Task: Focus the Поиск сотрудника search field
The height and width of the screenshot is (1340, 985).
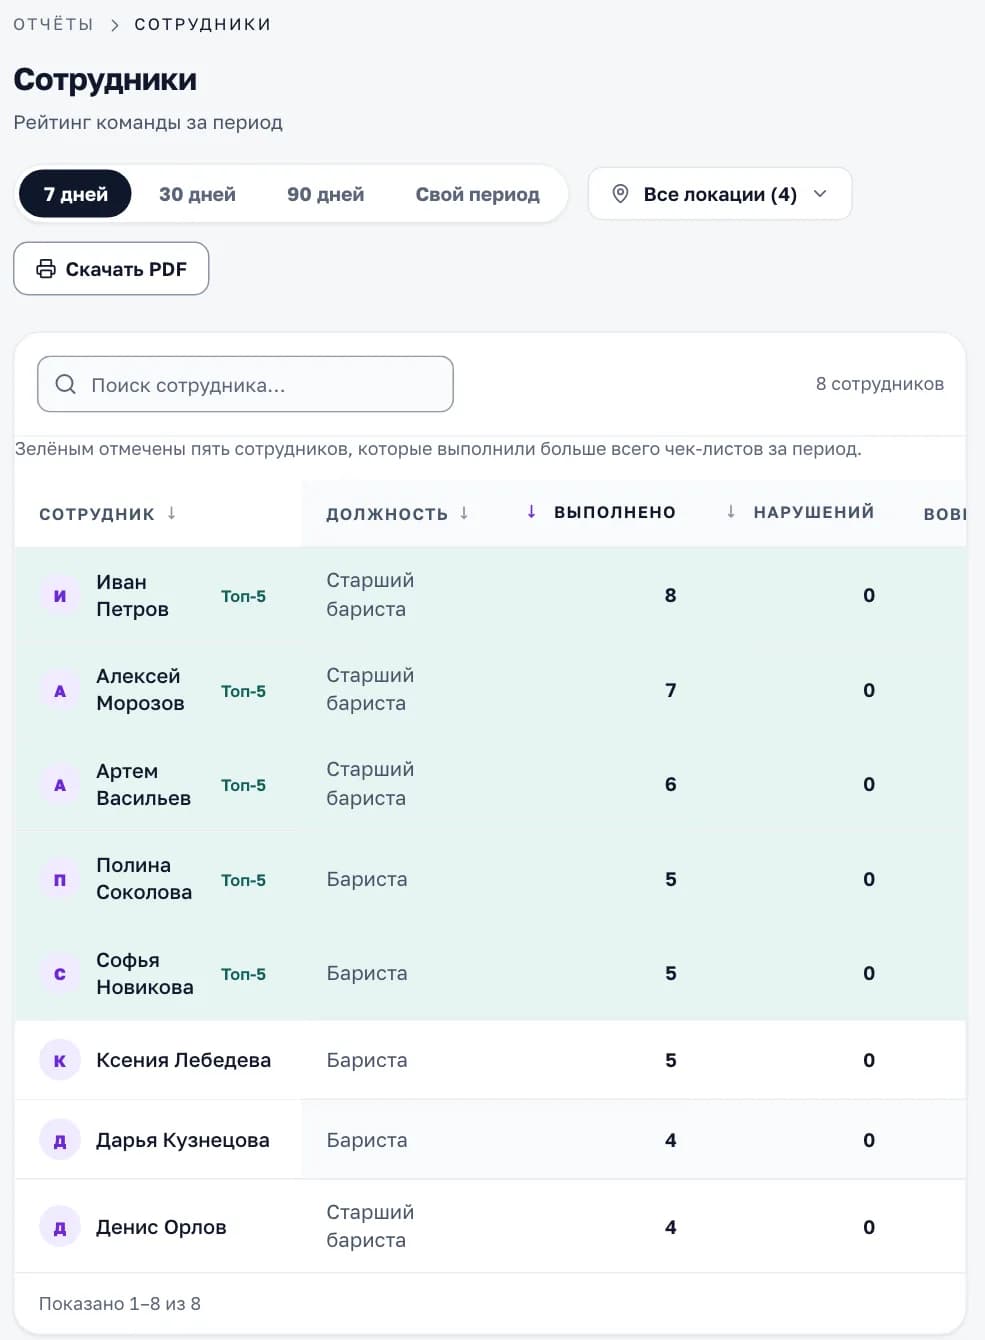Action: pyautogui.click(x=245, y=384)
